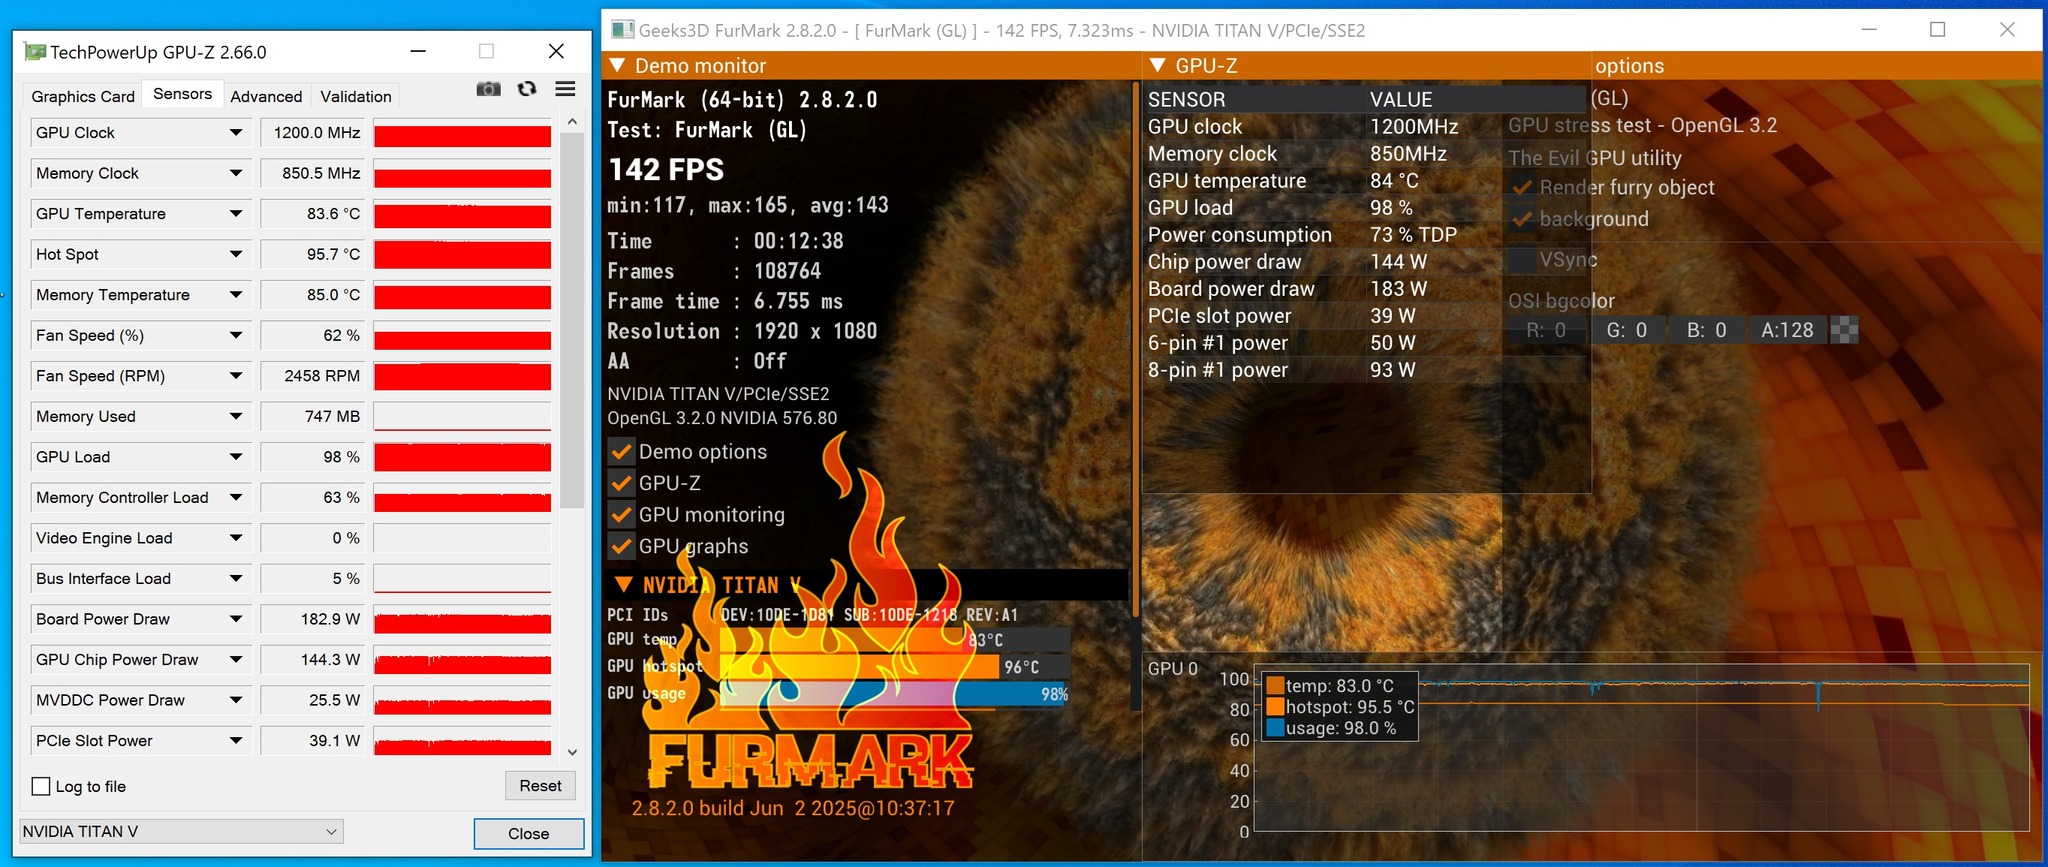
Task: Enable the Log to file checkbox
Action: [x=41, y=787]
